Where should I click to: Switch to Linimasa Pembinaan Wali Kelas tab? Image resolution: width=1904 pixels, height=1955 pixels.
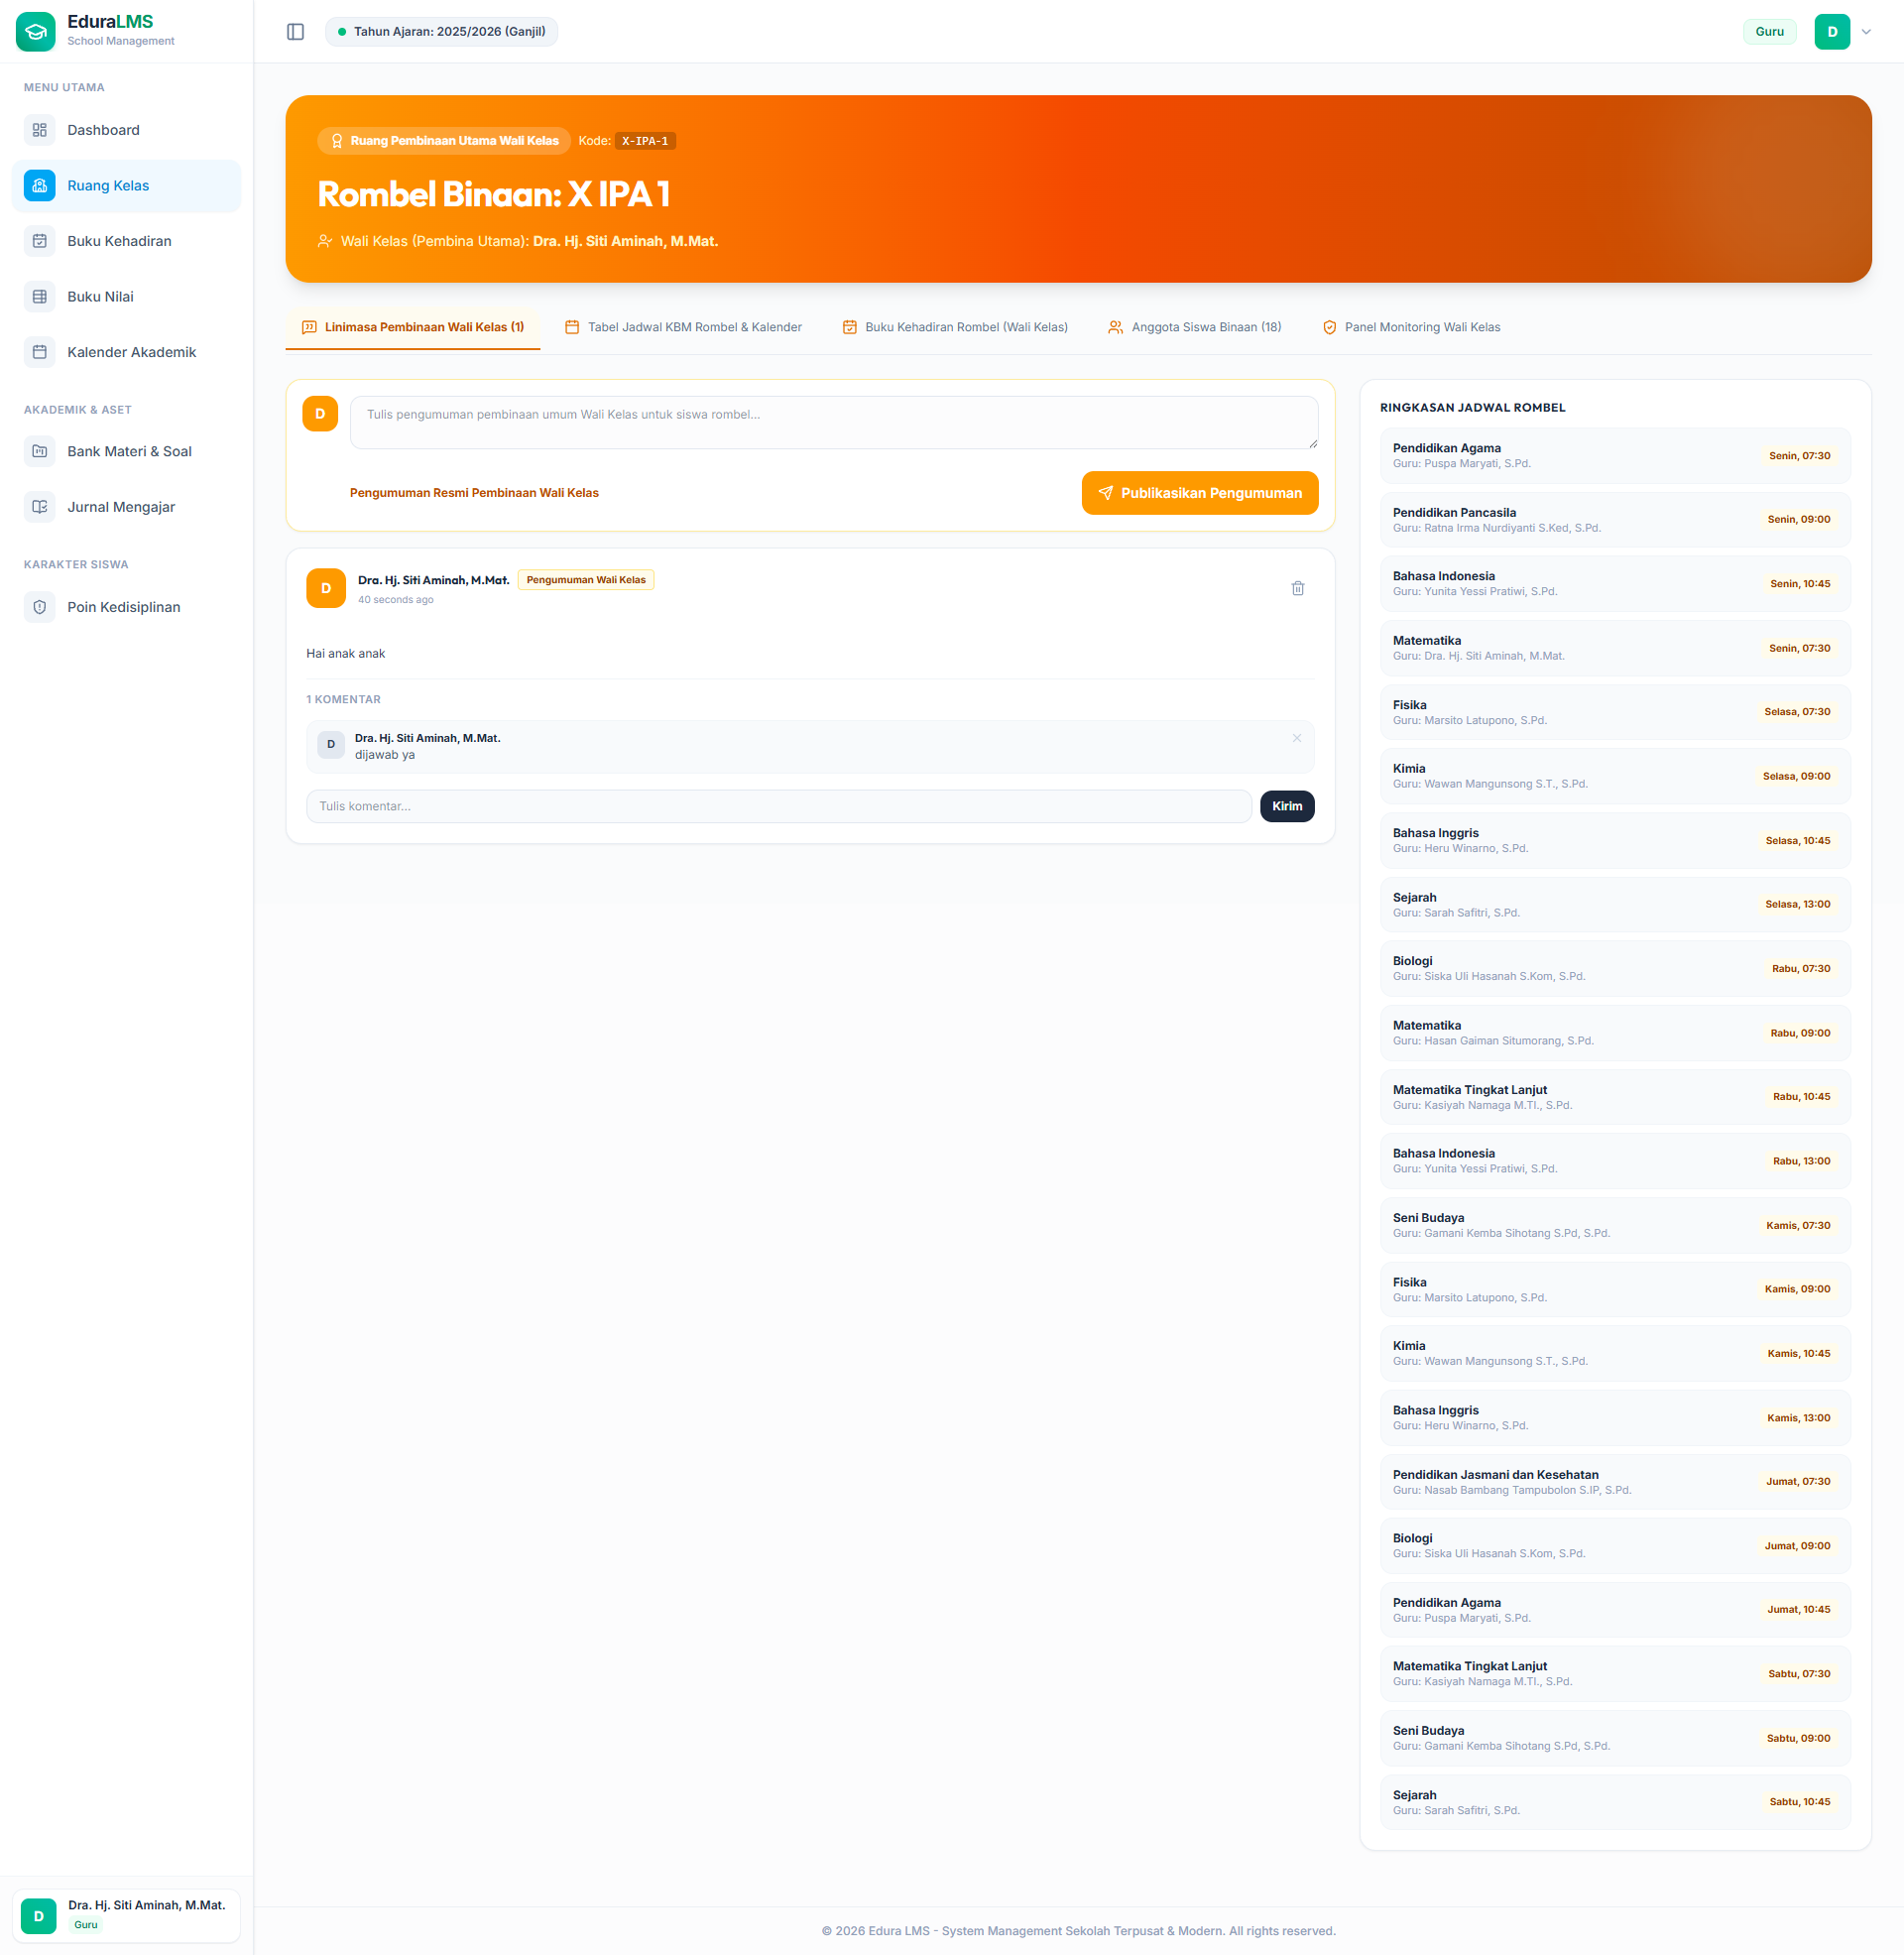pos(413,328)
